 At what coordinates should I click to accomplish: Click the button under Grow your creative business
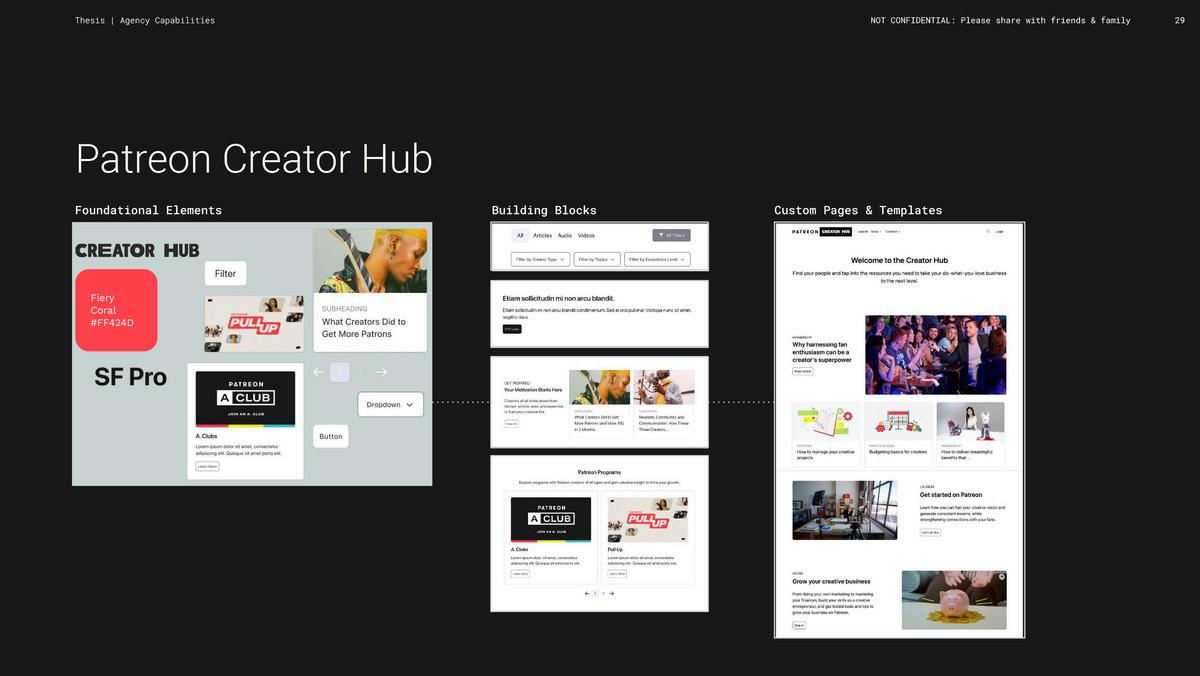[x=799, y=625]
